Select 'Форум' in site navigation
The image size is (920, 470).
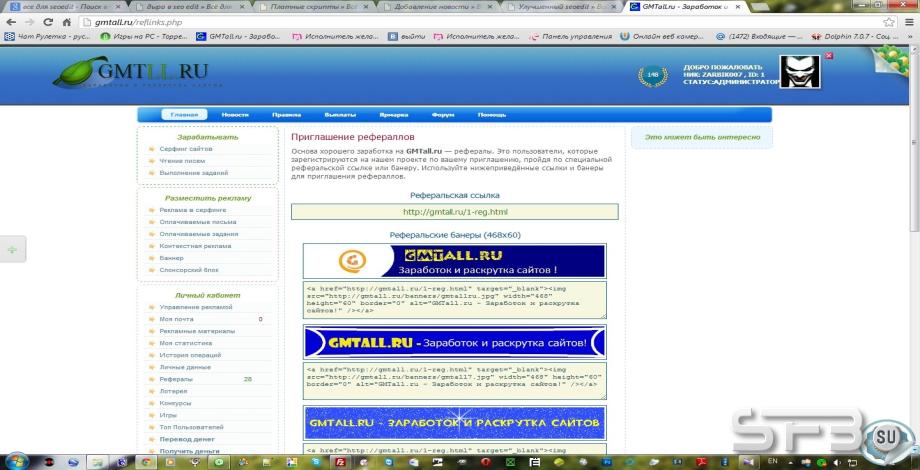tap(443, 115)
